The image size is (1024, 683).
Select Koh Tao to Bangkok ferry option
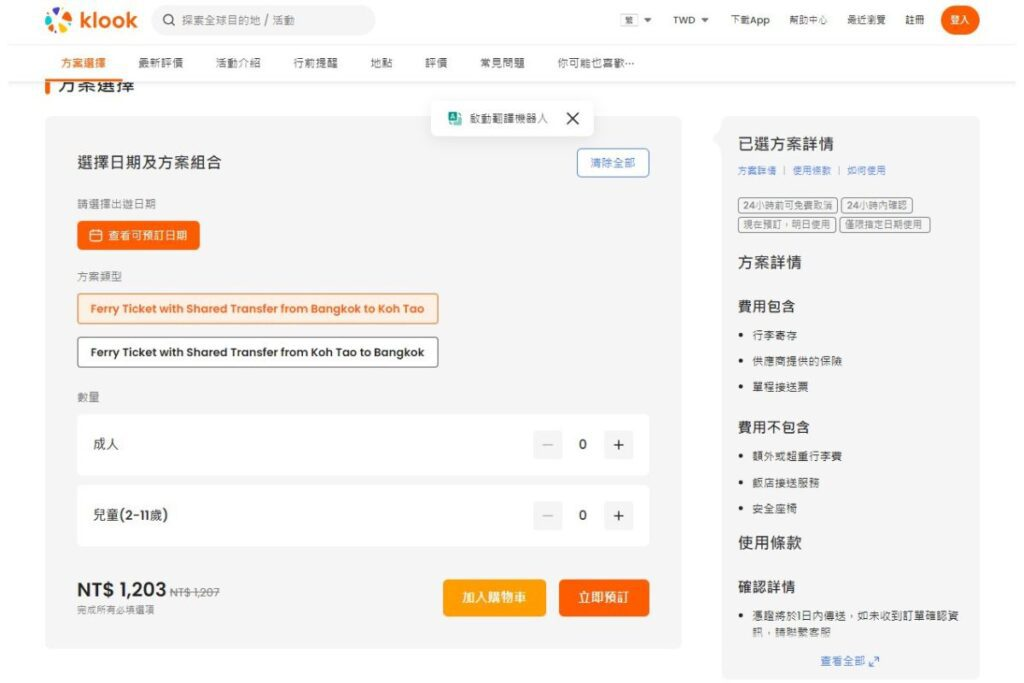(257, 352)
